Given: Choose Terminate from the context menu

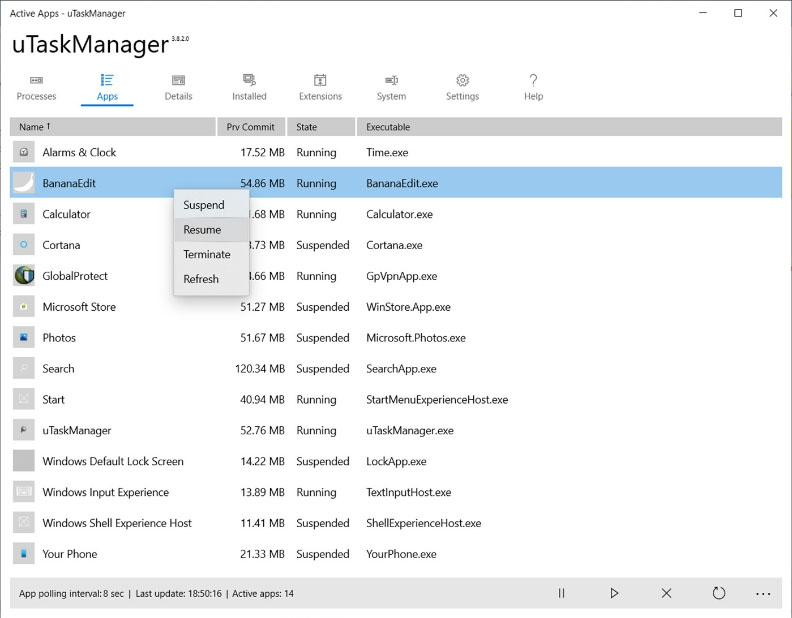Looking at the screenshot, I should tap(211, 254).
